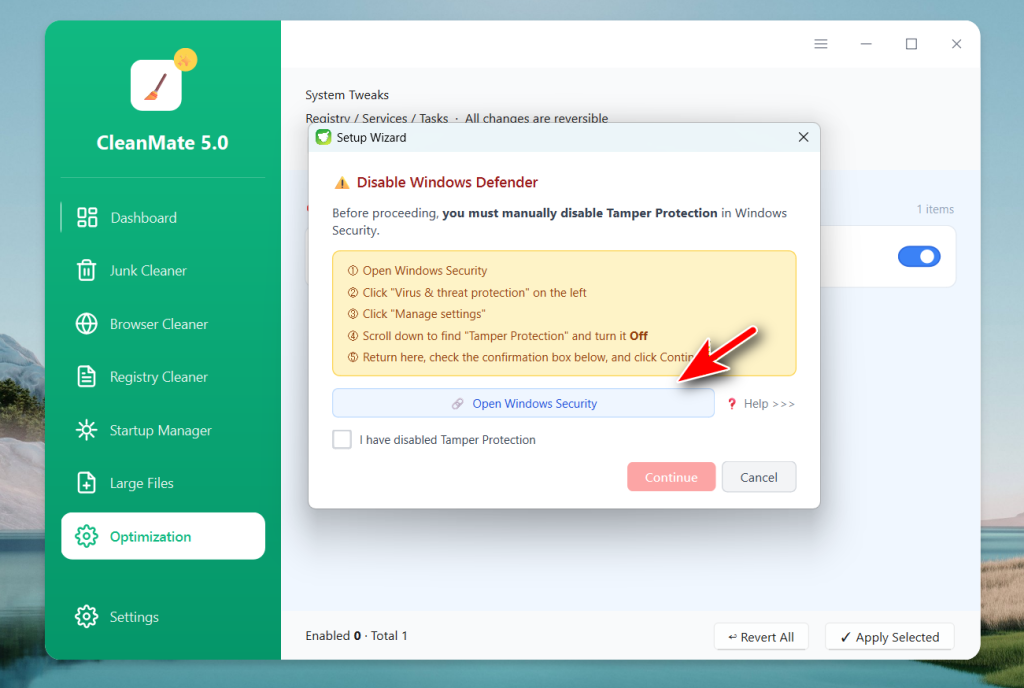The height and width of the screenshot is (688, 1024).
Task: Click the Dashboard grid icon
Action: [87, 218]
